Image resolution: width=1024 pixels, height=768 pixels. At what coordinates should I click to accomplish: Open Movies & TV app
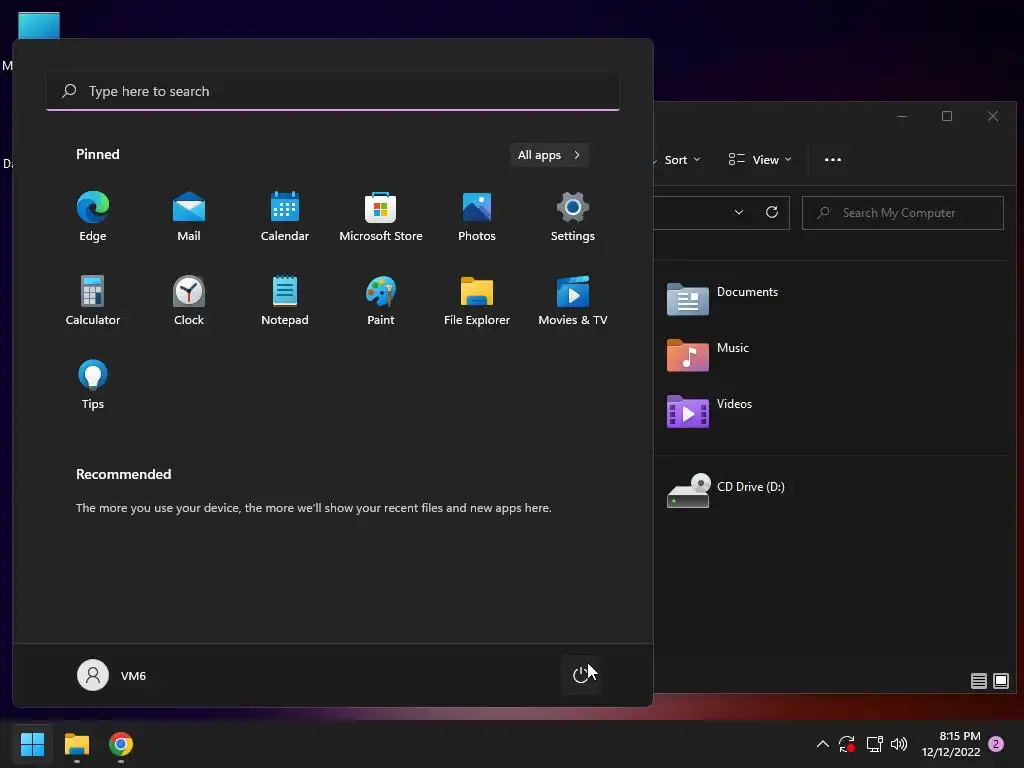(573, 301)
